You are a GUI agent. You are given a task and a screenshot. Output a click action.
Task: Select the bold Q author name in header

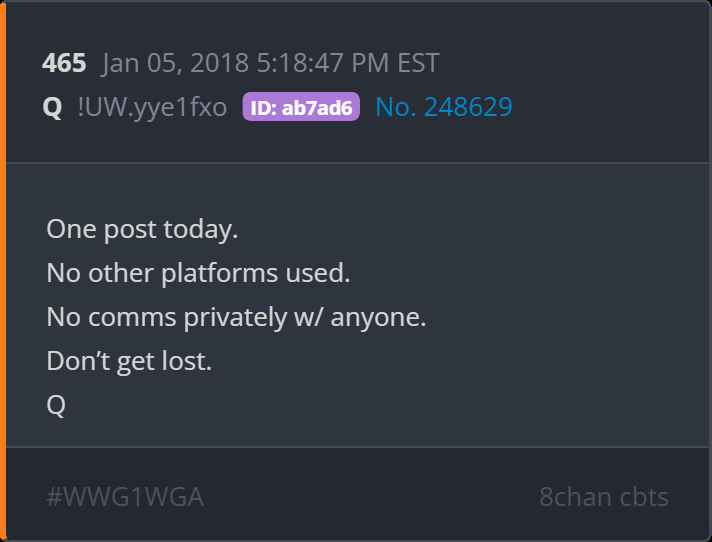pyautogui.click(x=52, y=107)
